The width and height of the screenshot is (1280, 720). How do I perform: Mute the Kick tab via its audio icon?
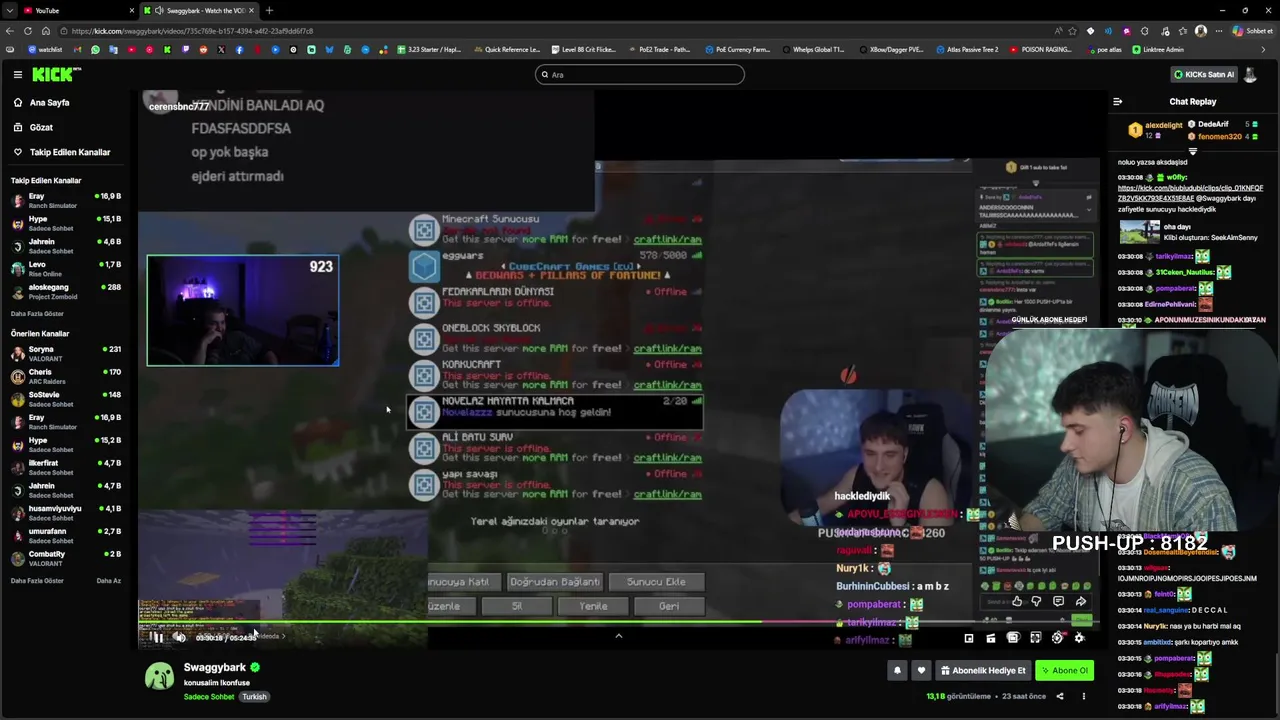pyautogui.click(x=158, y=10)
